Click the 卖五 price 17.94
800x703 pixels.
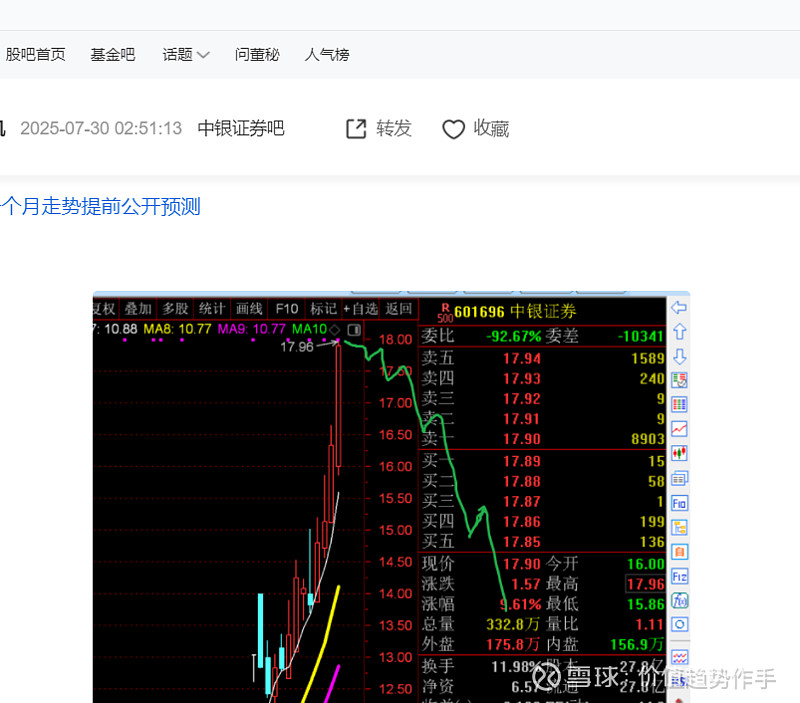coord(522,359)
